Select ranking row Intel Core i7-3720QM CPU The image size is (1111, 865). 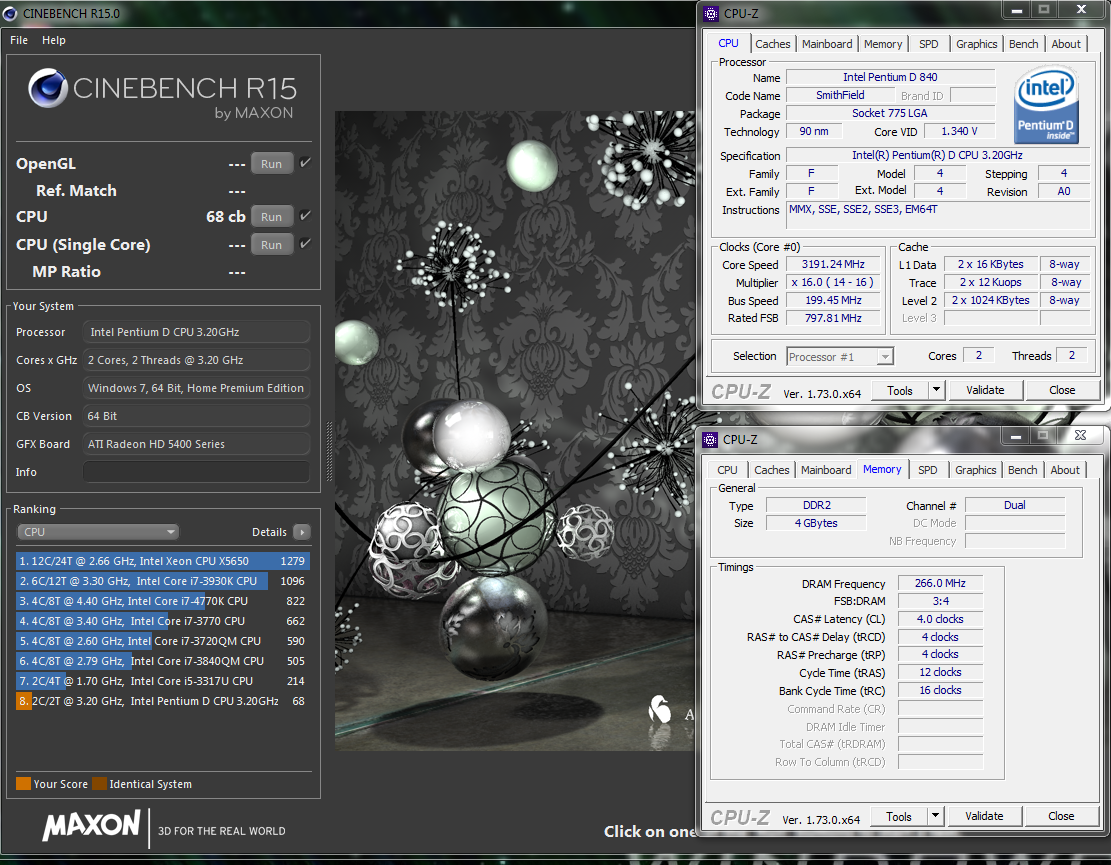(162, 641)
